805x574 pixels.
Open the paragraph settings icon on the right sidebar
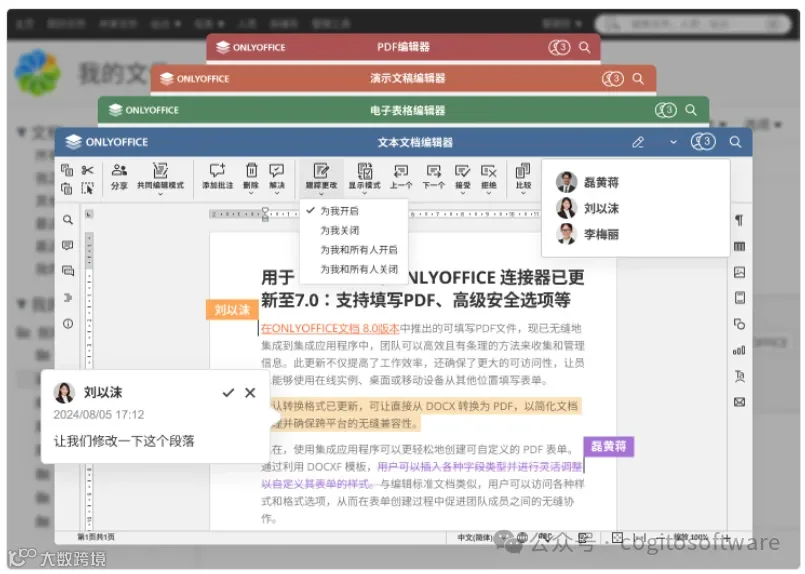[739, 220]
